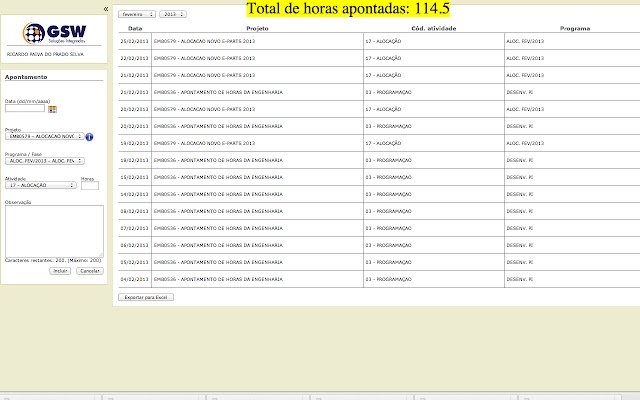
Task: Open the Atividade dropdown
Action: 40,185
